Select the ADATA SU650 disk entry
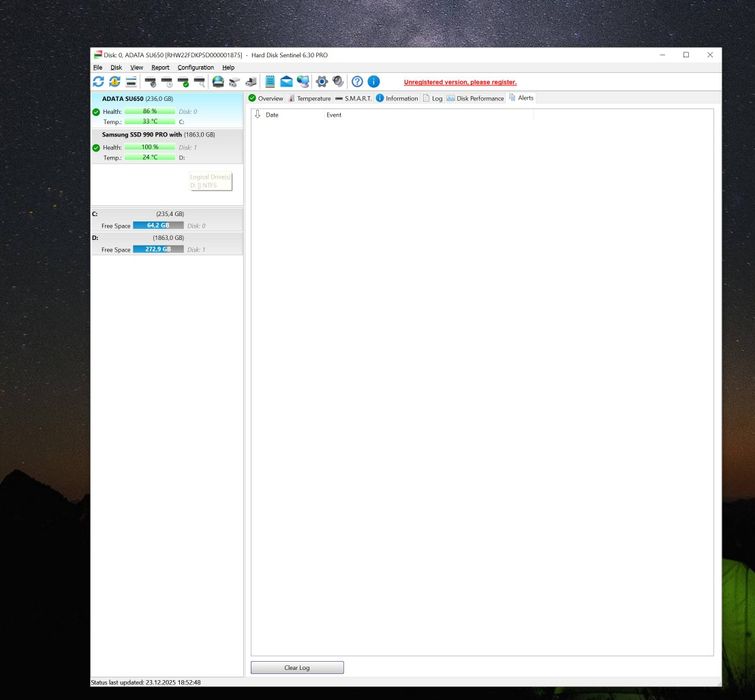 click(167, 110)
